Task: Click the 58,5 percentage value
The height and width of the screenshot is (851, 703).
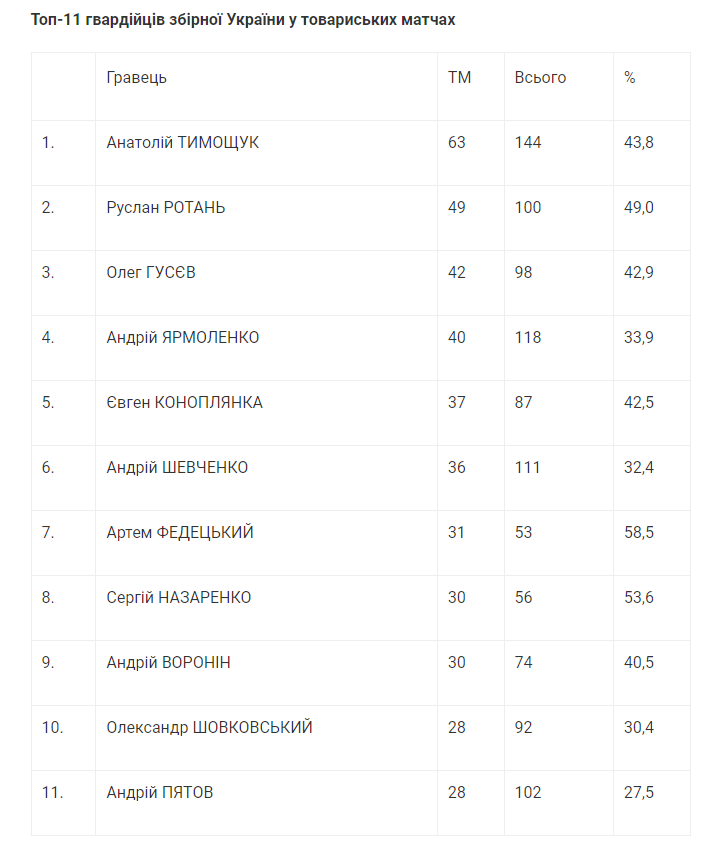Action: [639, 533]
